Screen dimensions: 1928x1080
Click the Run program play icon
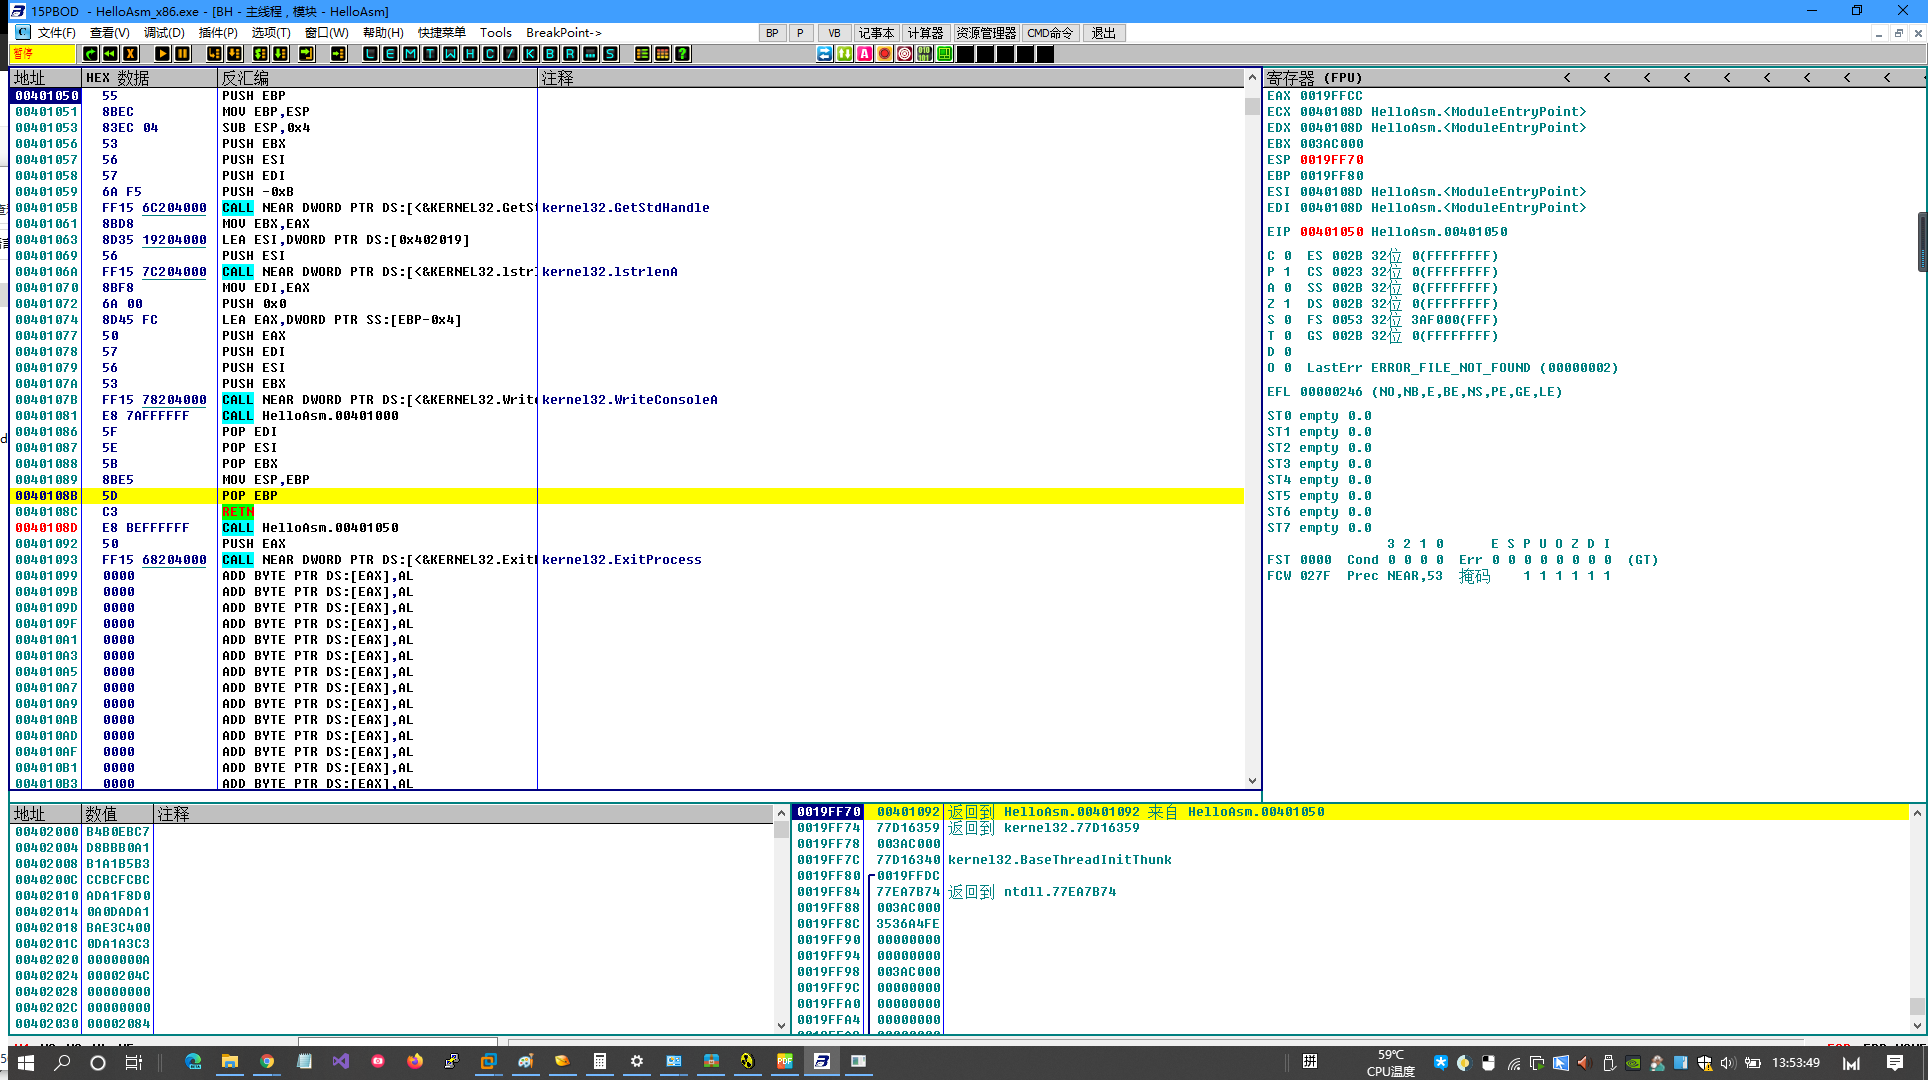(162, 54)
